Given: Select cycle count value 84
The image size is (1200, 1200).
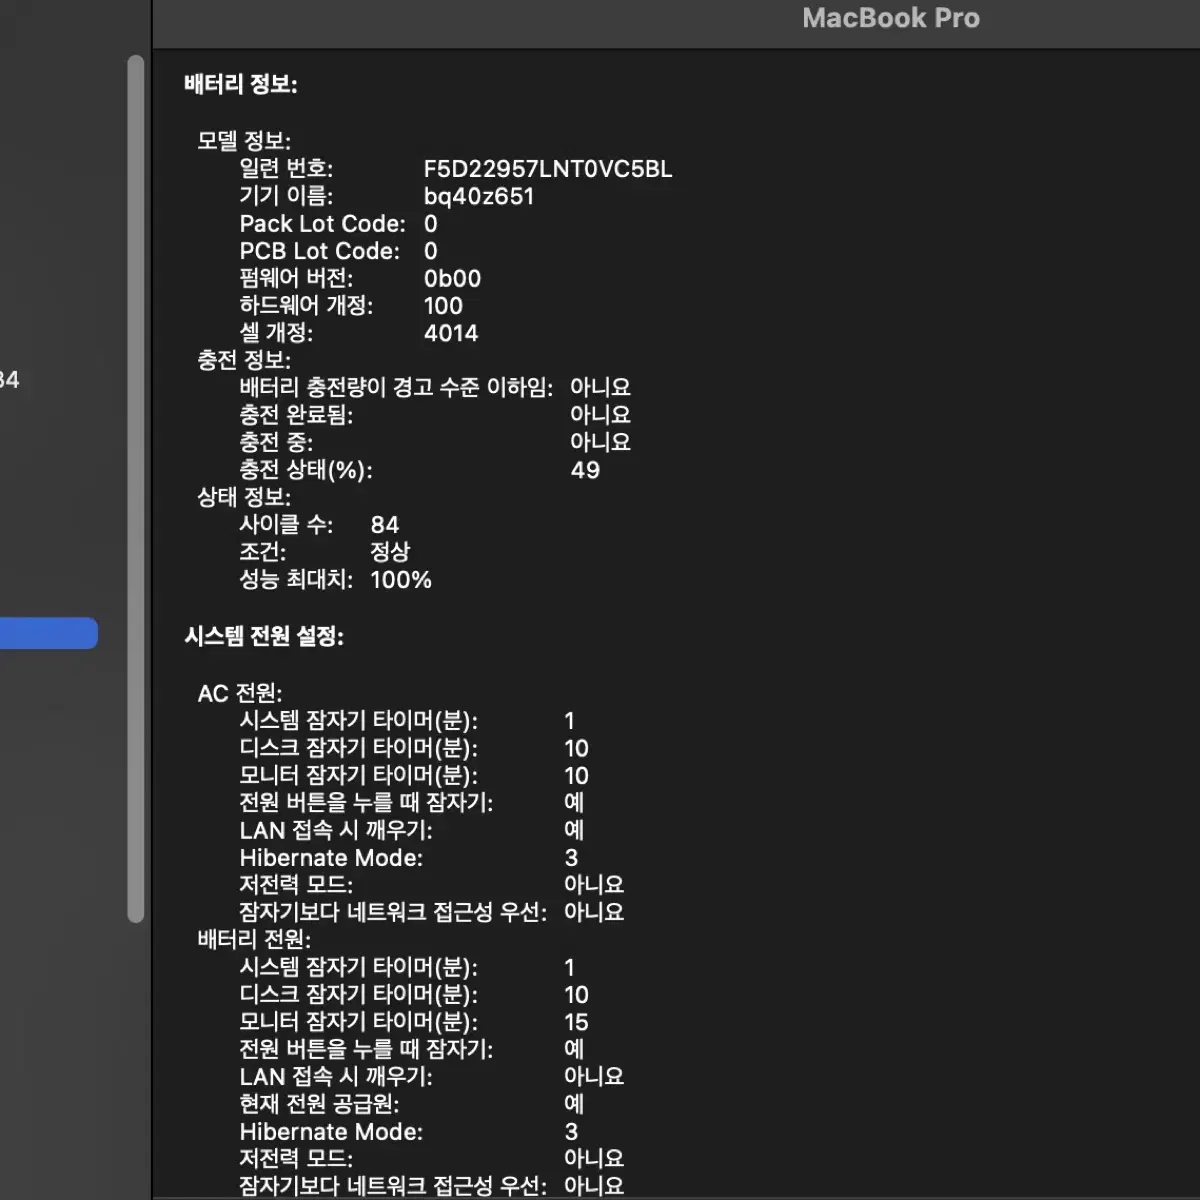Looking at the screenshot, I should click(x=385, y=525).
